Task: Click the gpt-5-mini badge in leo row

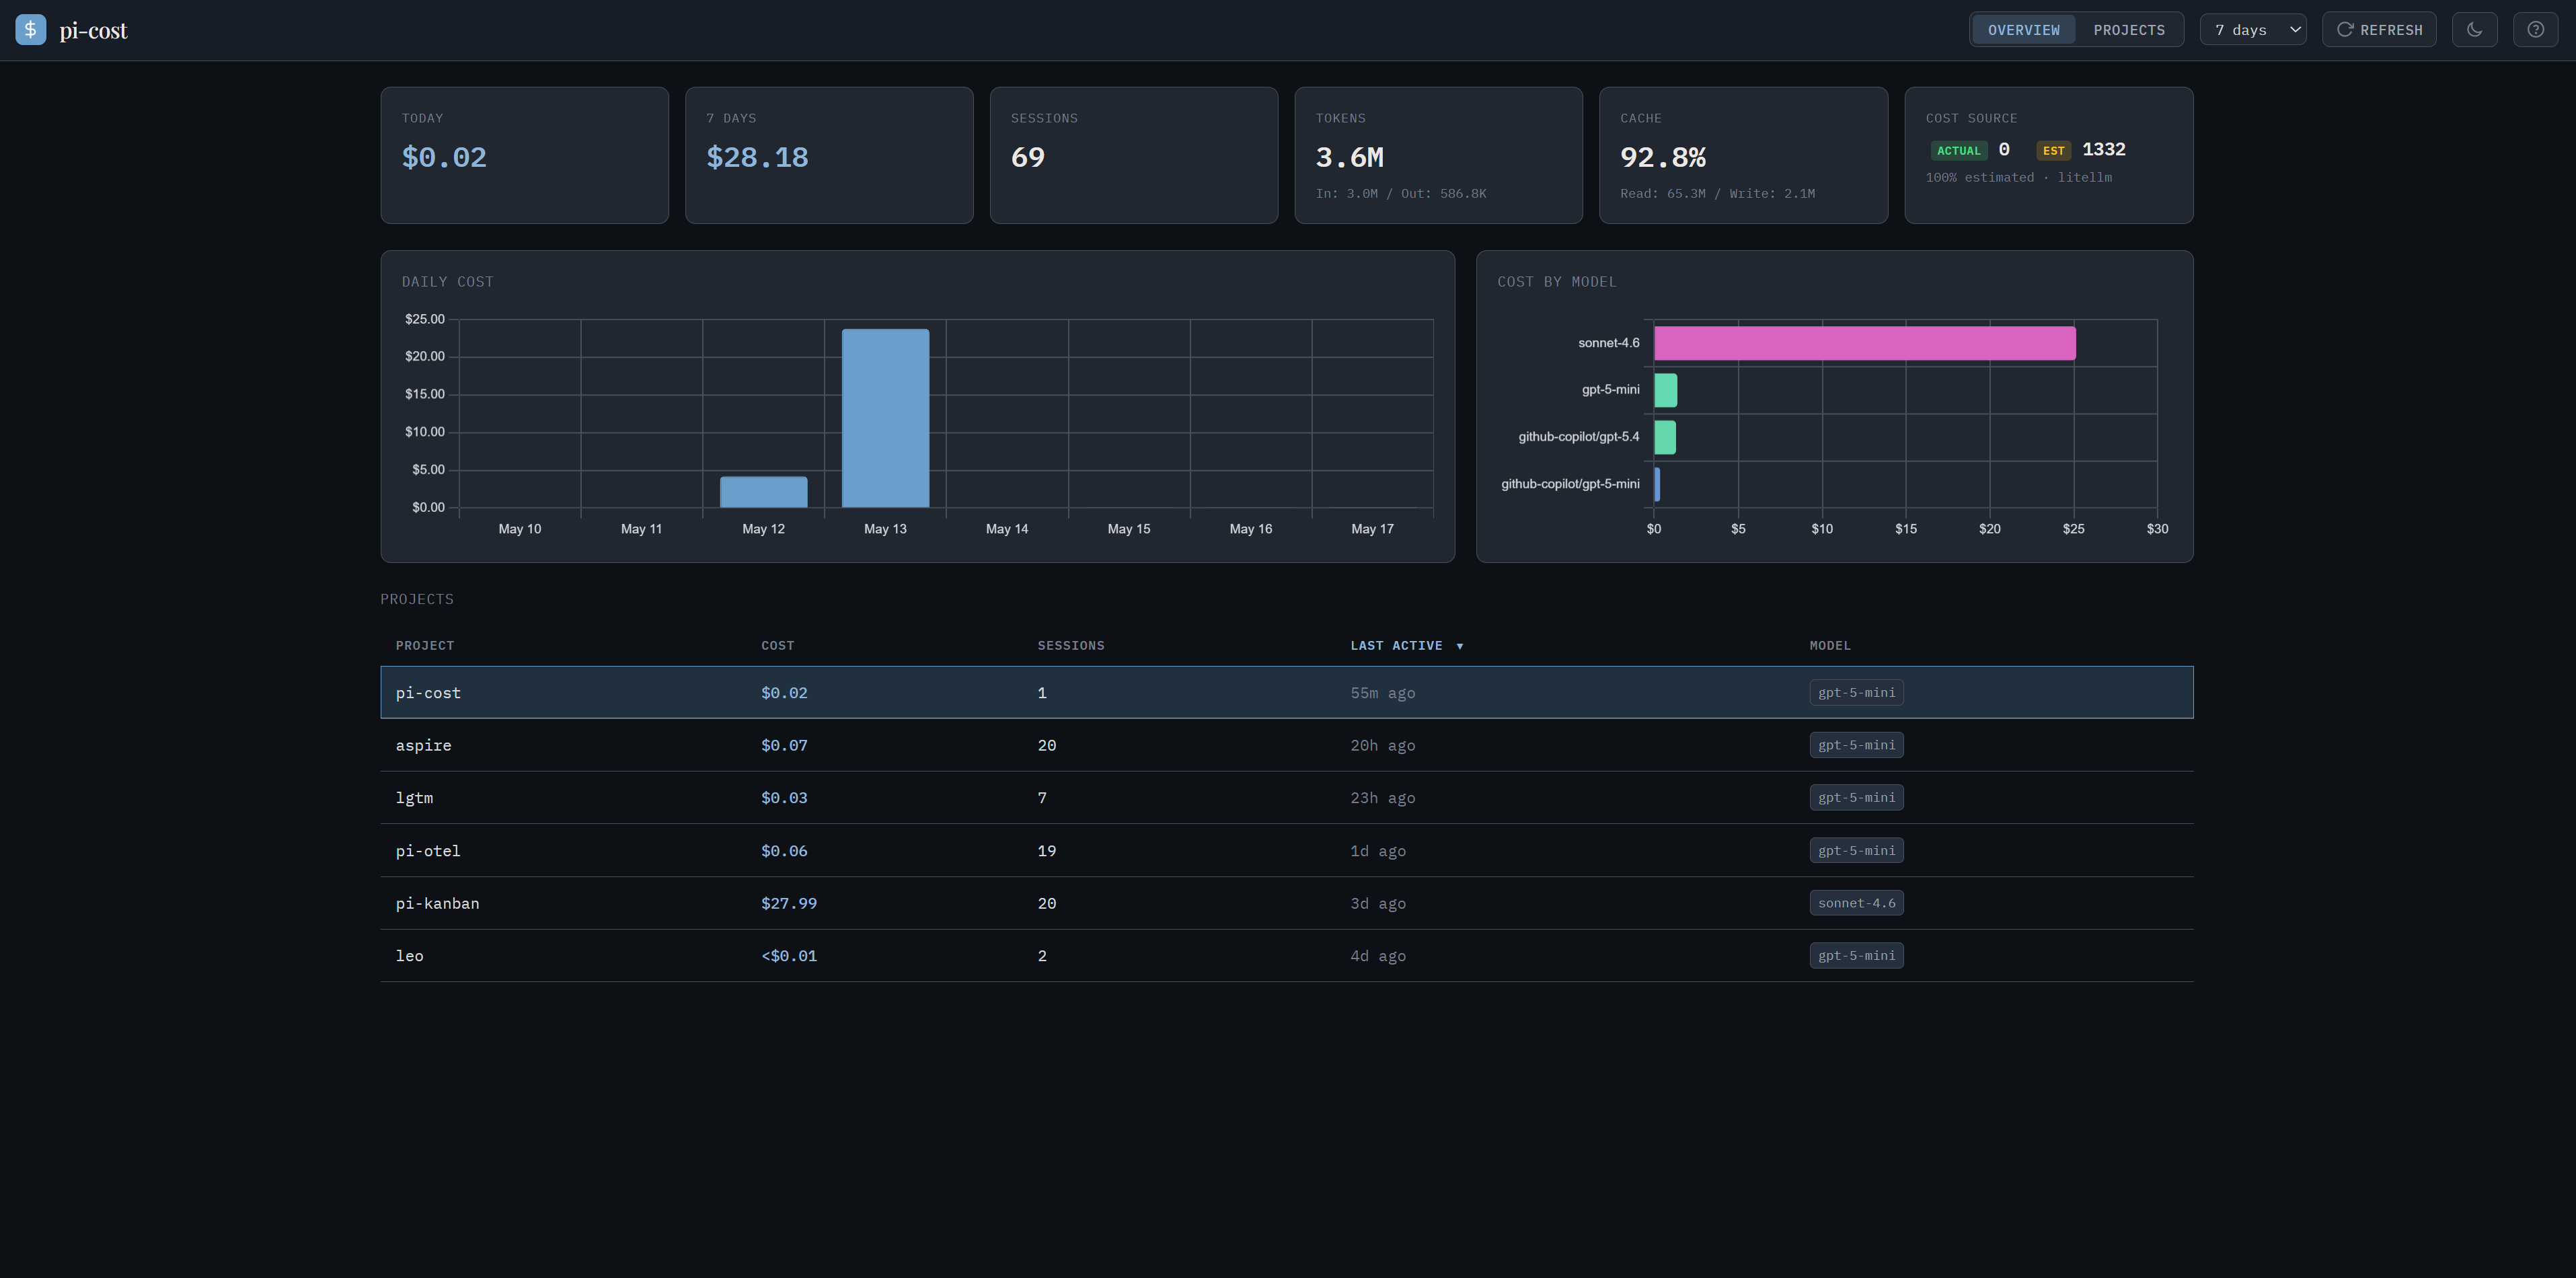Action: pyautogui.click(x=1856, y=956)
